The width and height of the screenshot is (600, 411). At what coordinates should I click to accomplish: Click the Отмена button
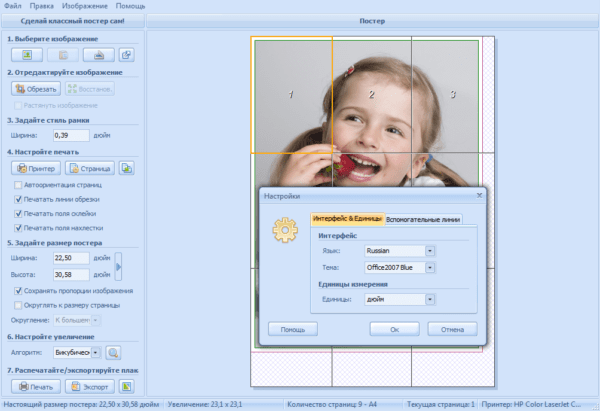(451, 328)
